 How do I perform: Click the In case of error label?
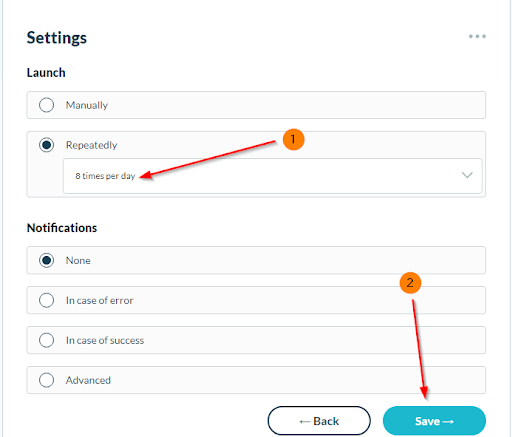point(99,300)
